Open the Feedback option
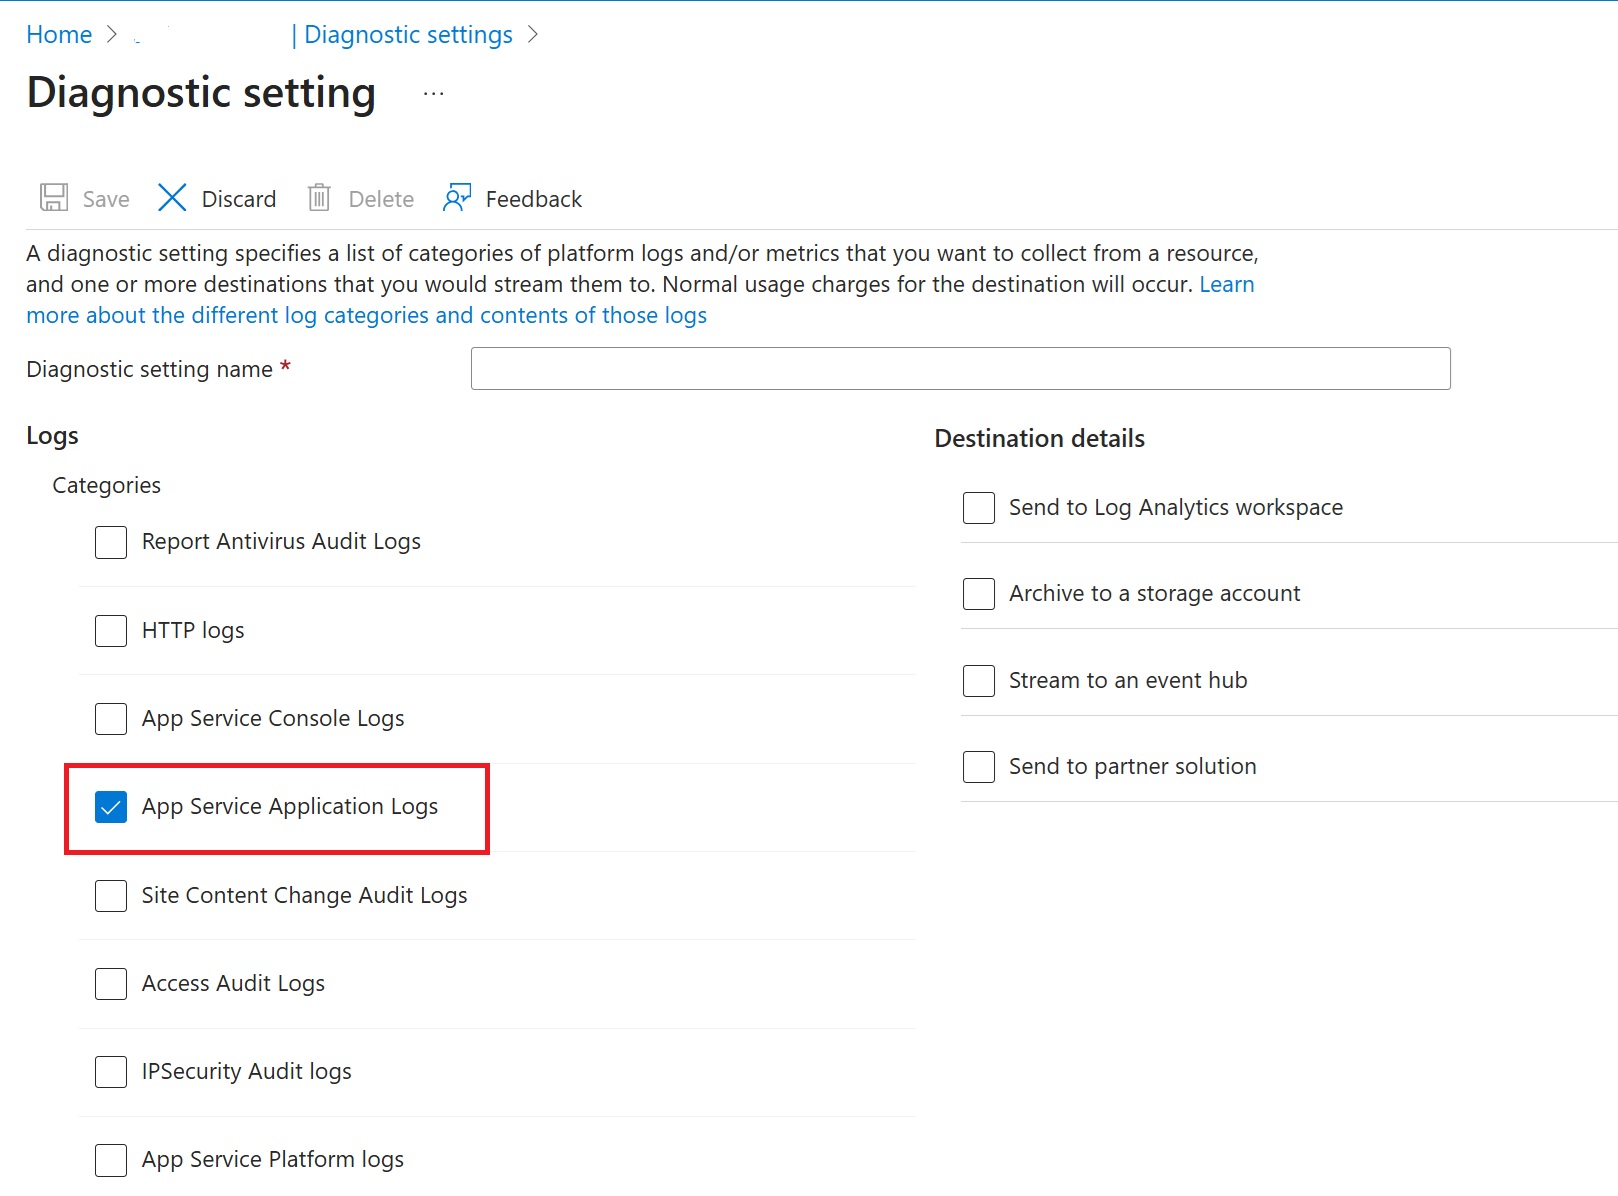This screenshot has height=1196, width=1618. (x=457, y=197)
